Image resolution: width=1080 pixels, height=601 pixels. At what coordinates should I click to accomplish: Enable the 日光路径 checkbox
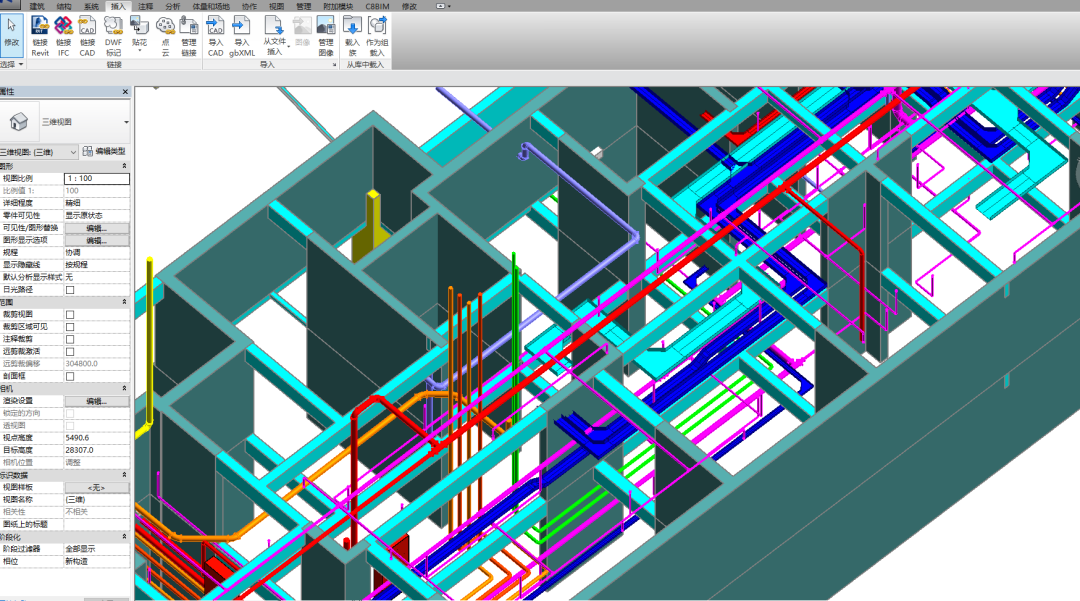pos(70,290)
